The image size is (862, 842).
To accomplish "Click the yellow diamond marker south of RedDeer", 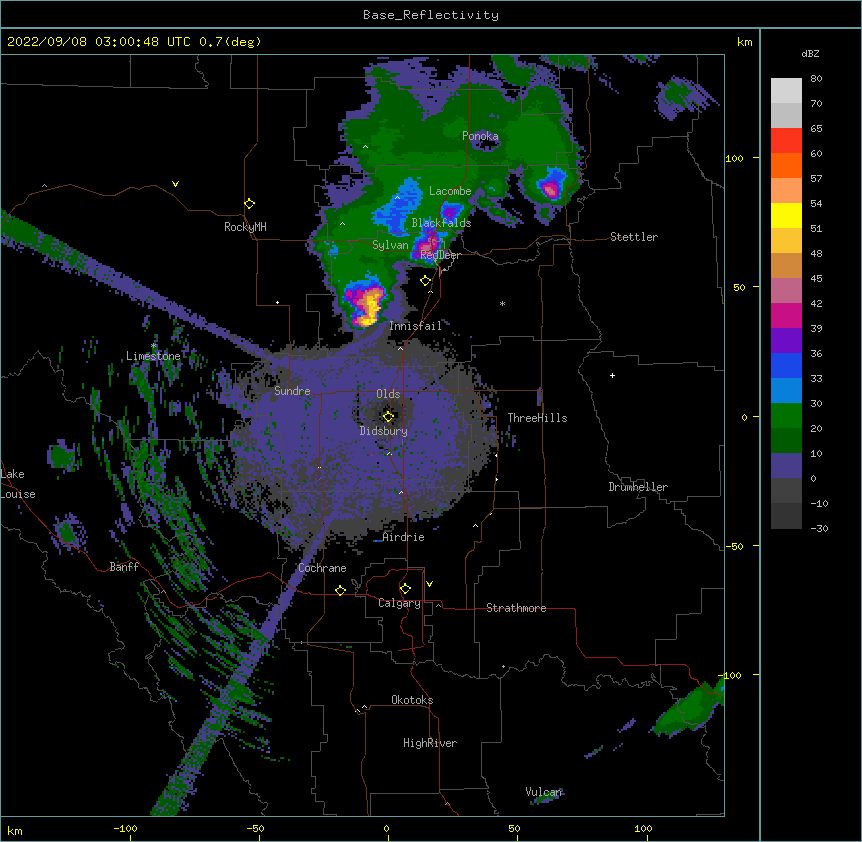I will coord(426,281).
